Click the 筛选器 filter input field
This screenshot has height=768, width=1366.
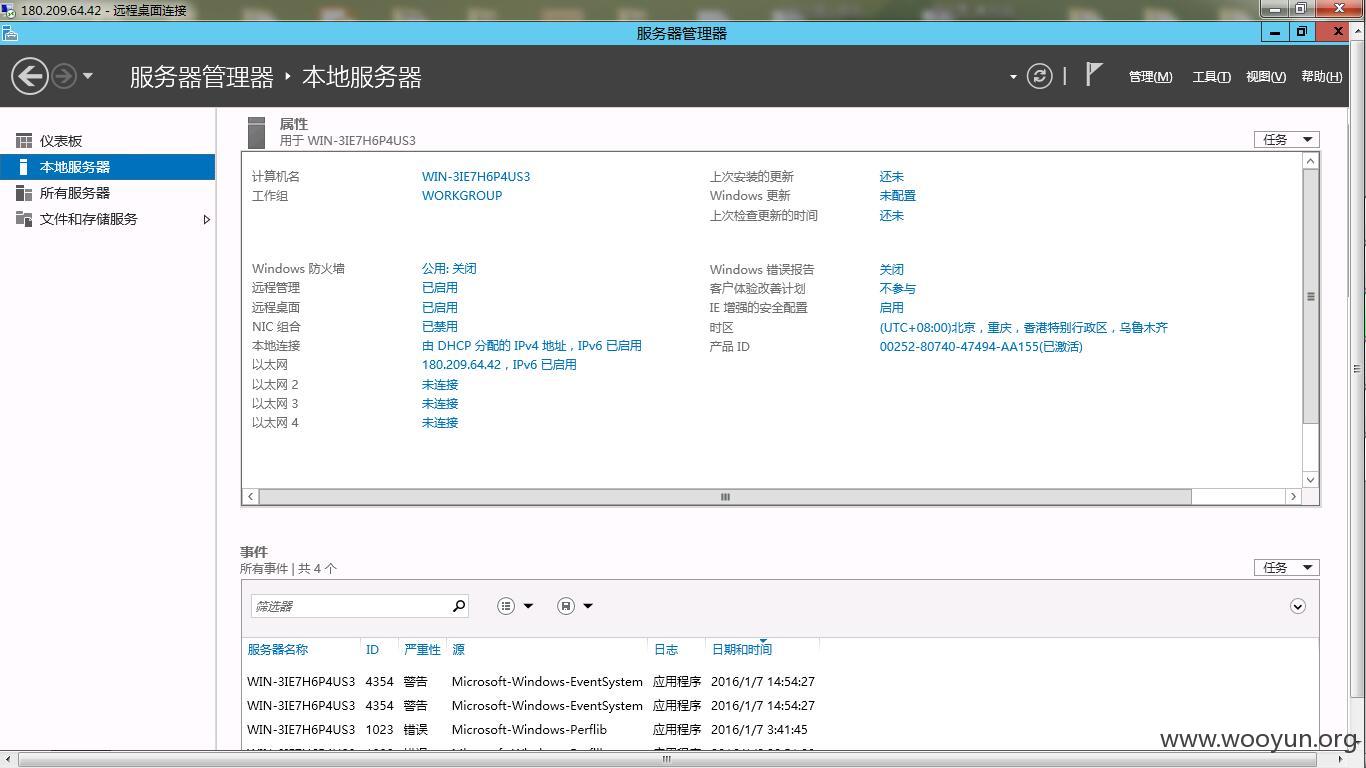pyautogui.click(x=350, y=606)
